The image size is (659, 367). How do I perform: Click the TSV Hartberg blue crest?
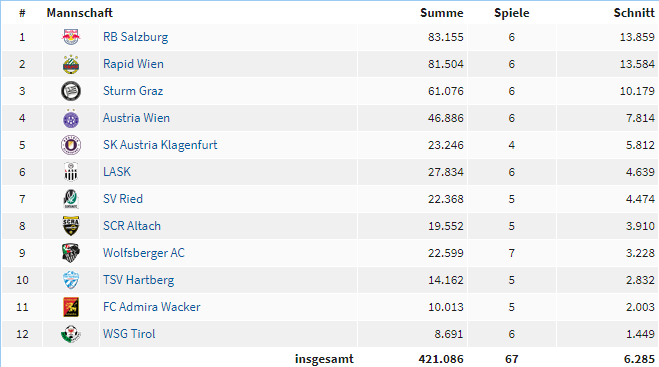tap(71, 280)
